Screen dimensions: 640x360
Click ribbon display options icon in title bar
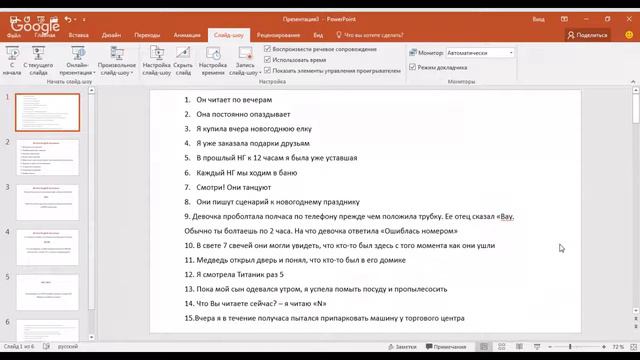[x=564, y=19]
